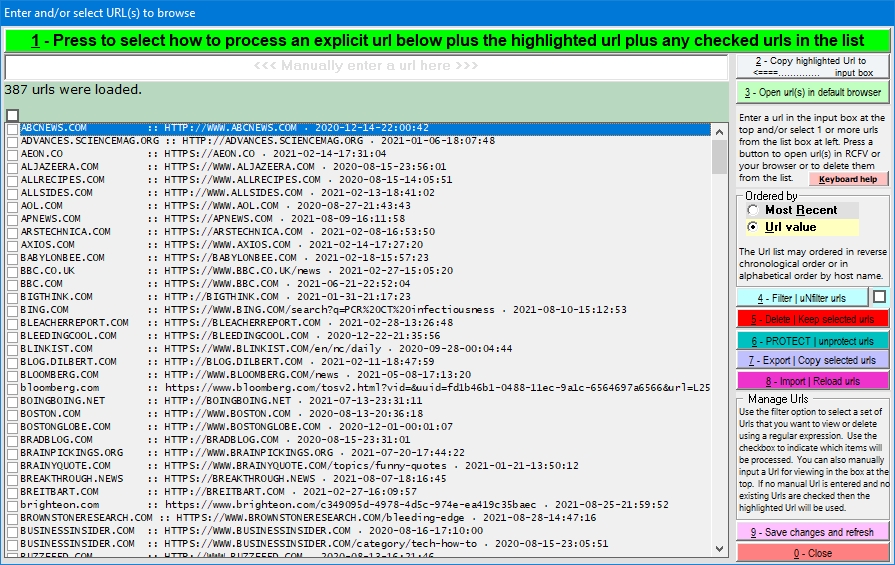Check the BREITBART.COM row checkbox
This screenshot has width=895, height=565.
coord(13,493)
